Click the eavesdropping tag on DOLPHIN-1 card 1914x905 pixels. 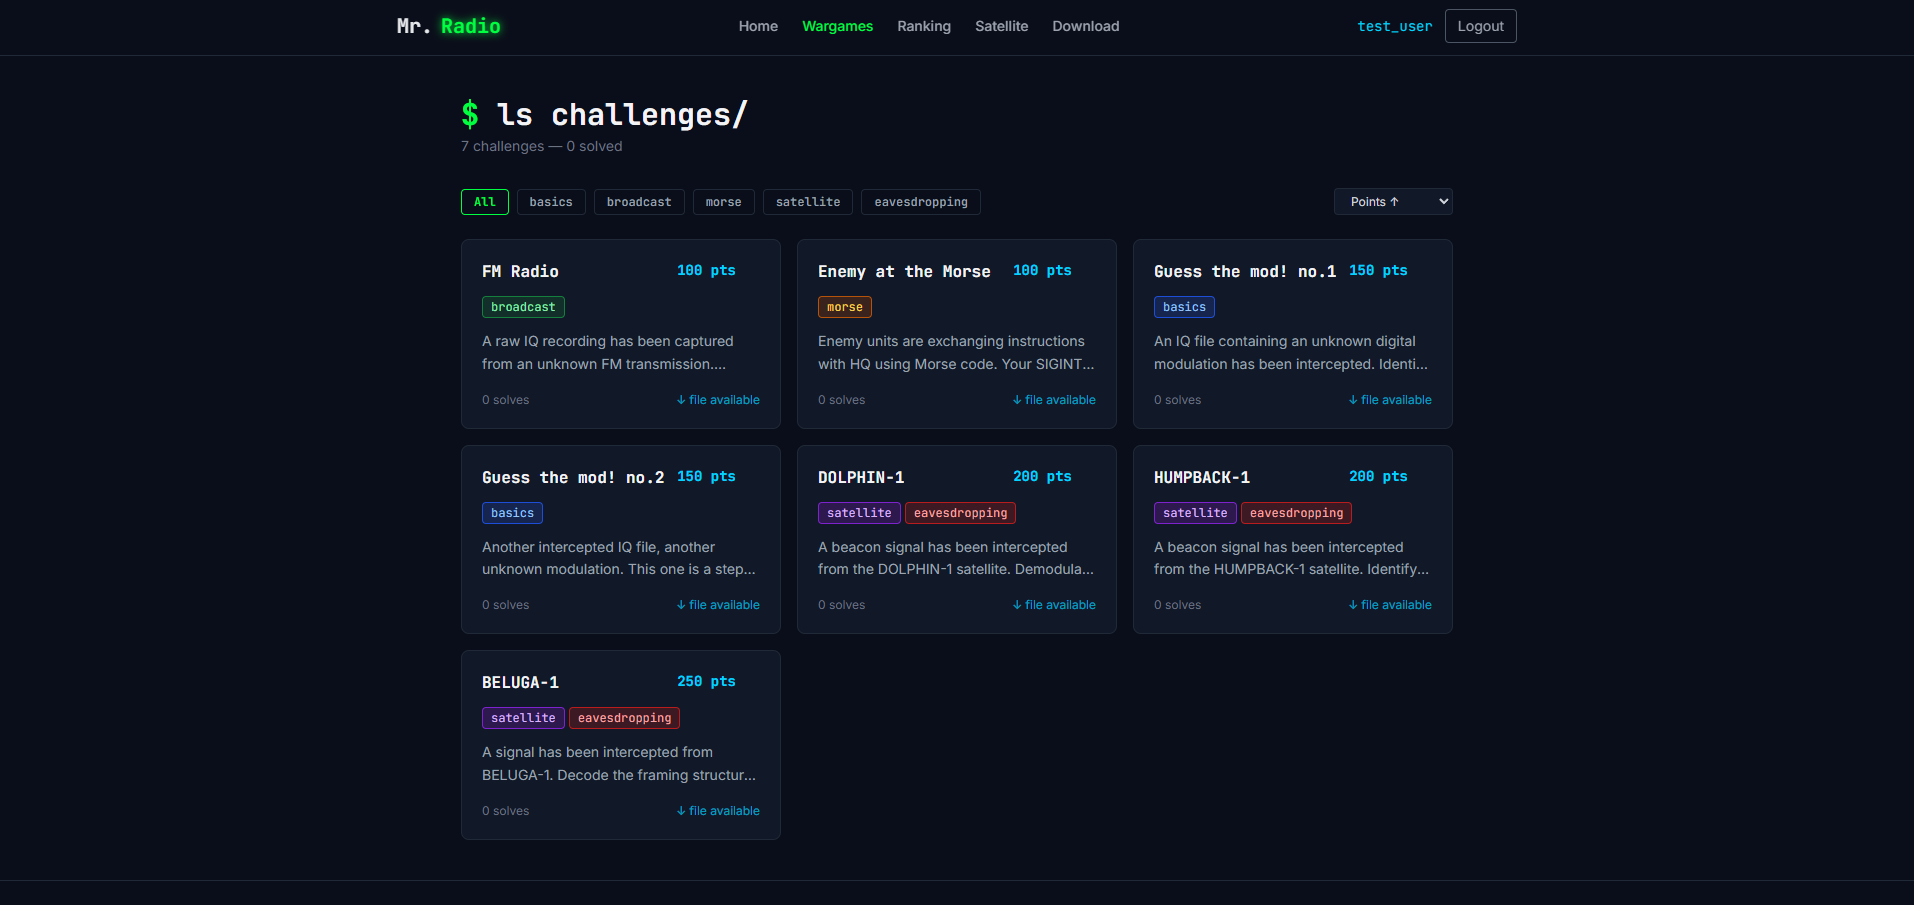(x=960, y=513)
